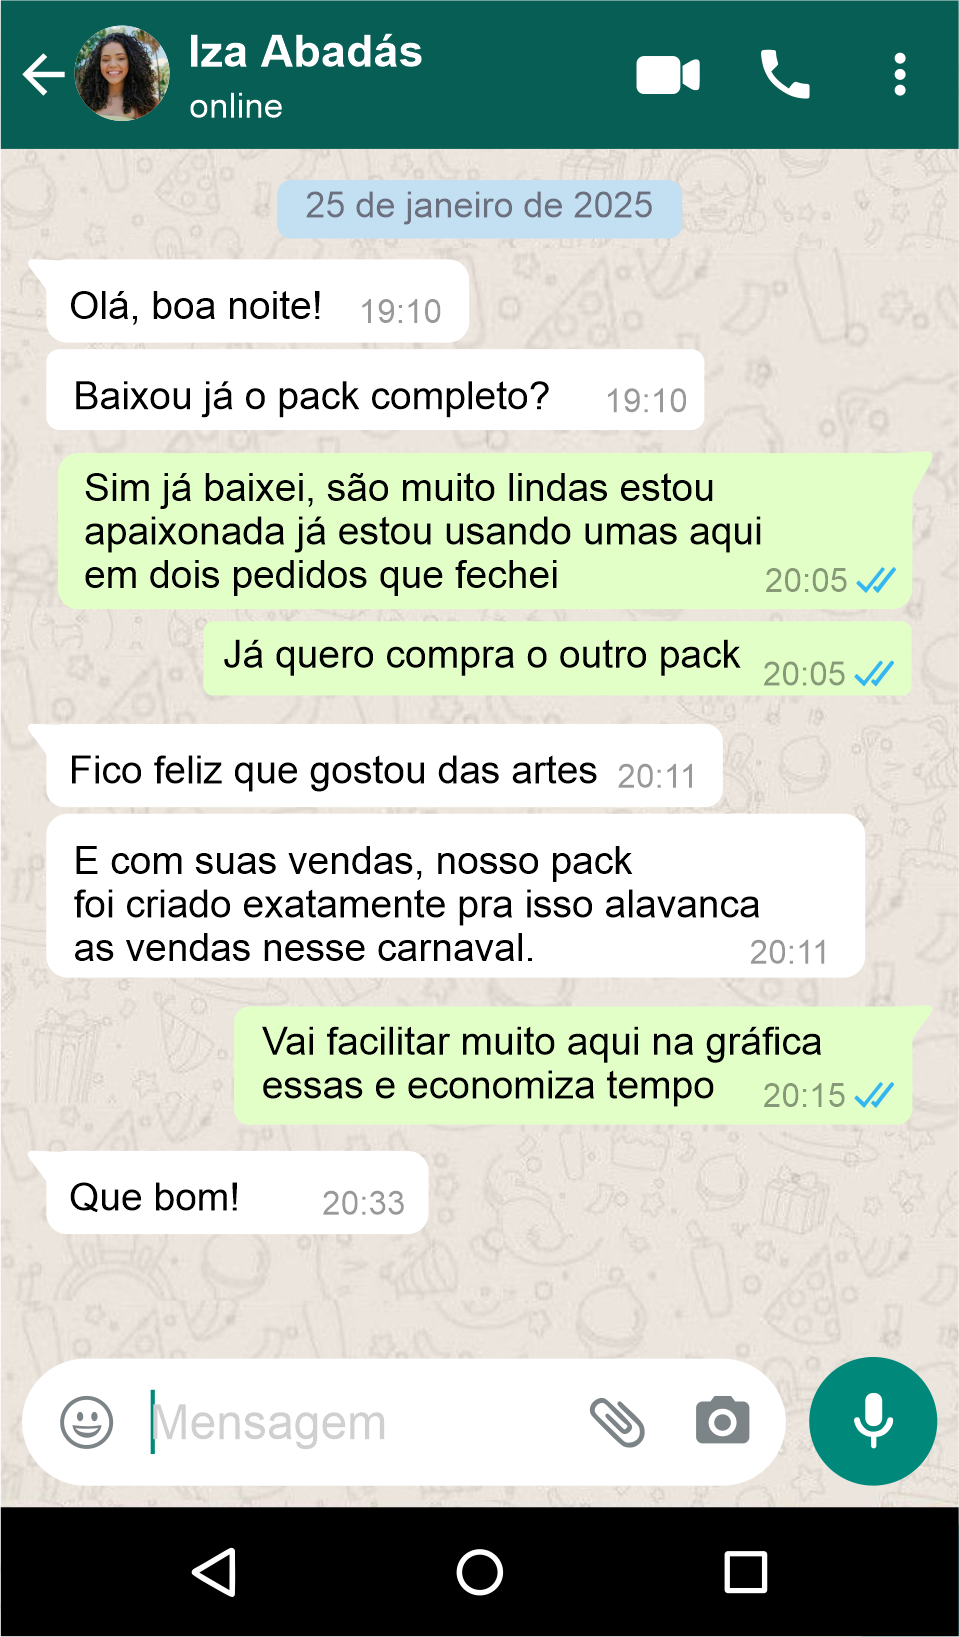Viewport: 959px width, 1637px height.
Task: Start a voice call via phone icon
Action: [x=785, y=74]
